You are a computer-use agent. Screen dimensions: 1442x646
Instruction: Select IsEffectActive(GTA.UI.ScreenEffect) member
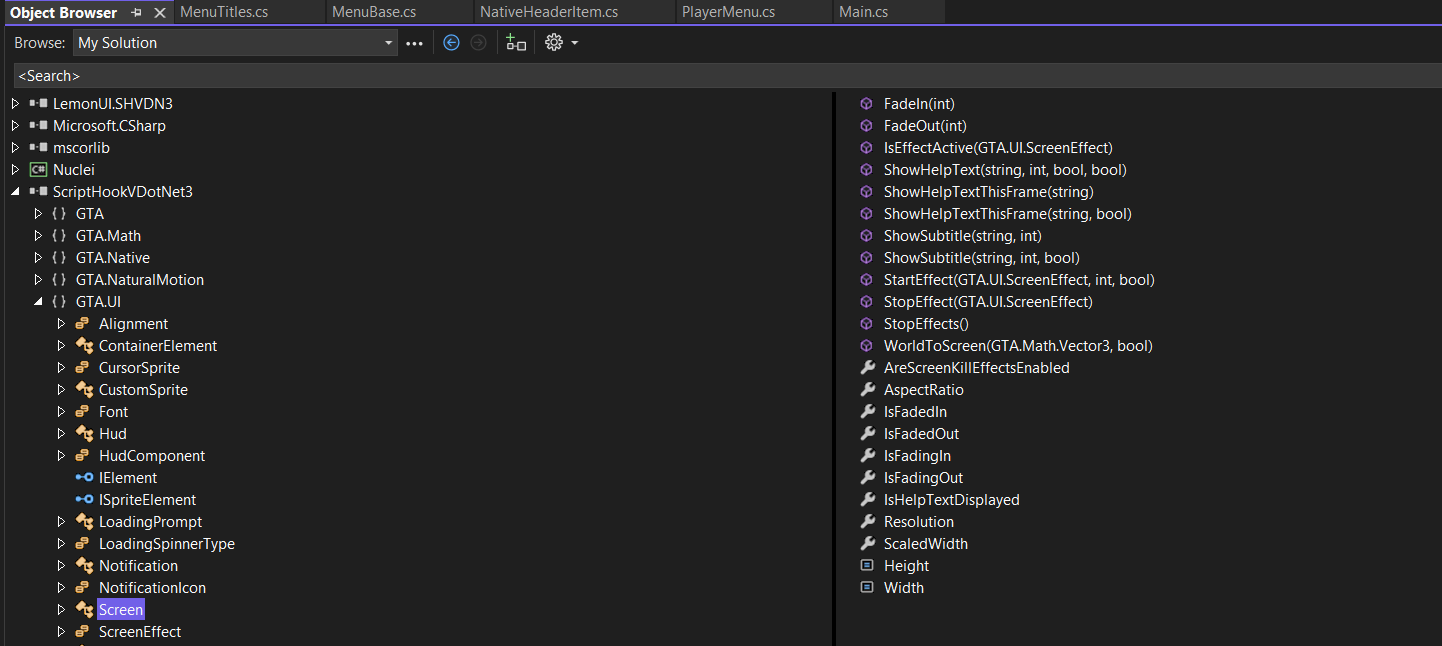click(998, 148)
